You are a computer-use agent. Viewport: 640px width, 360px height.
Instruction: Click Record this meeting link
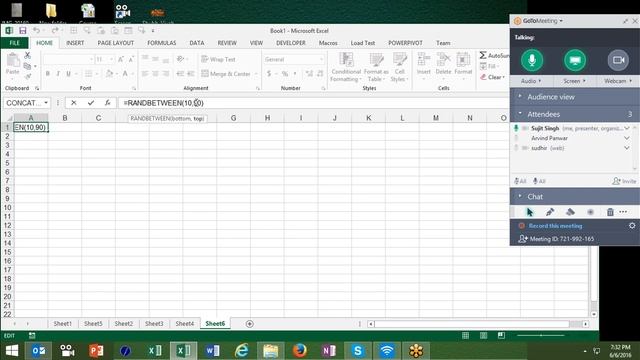pos(555,226)
